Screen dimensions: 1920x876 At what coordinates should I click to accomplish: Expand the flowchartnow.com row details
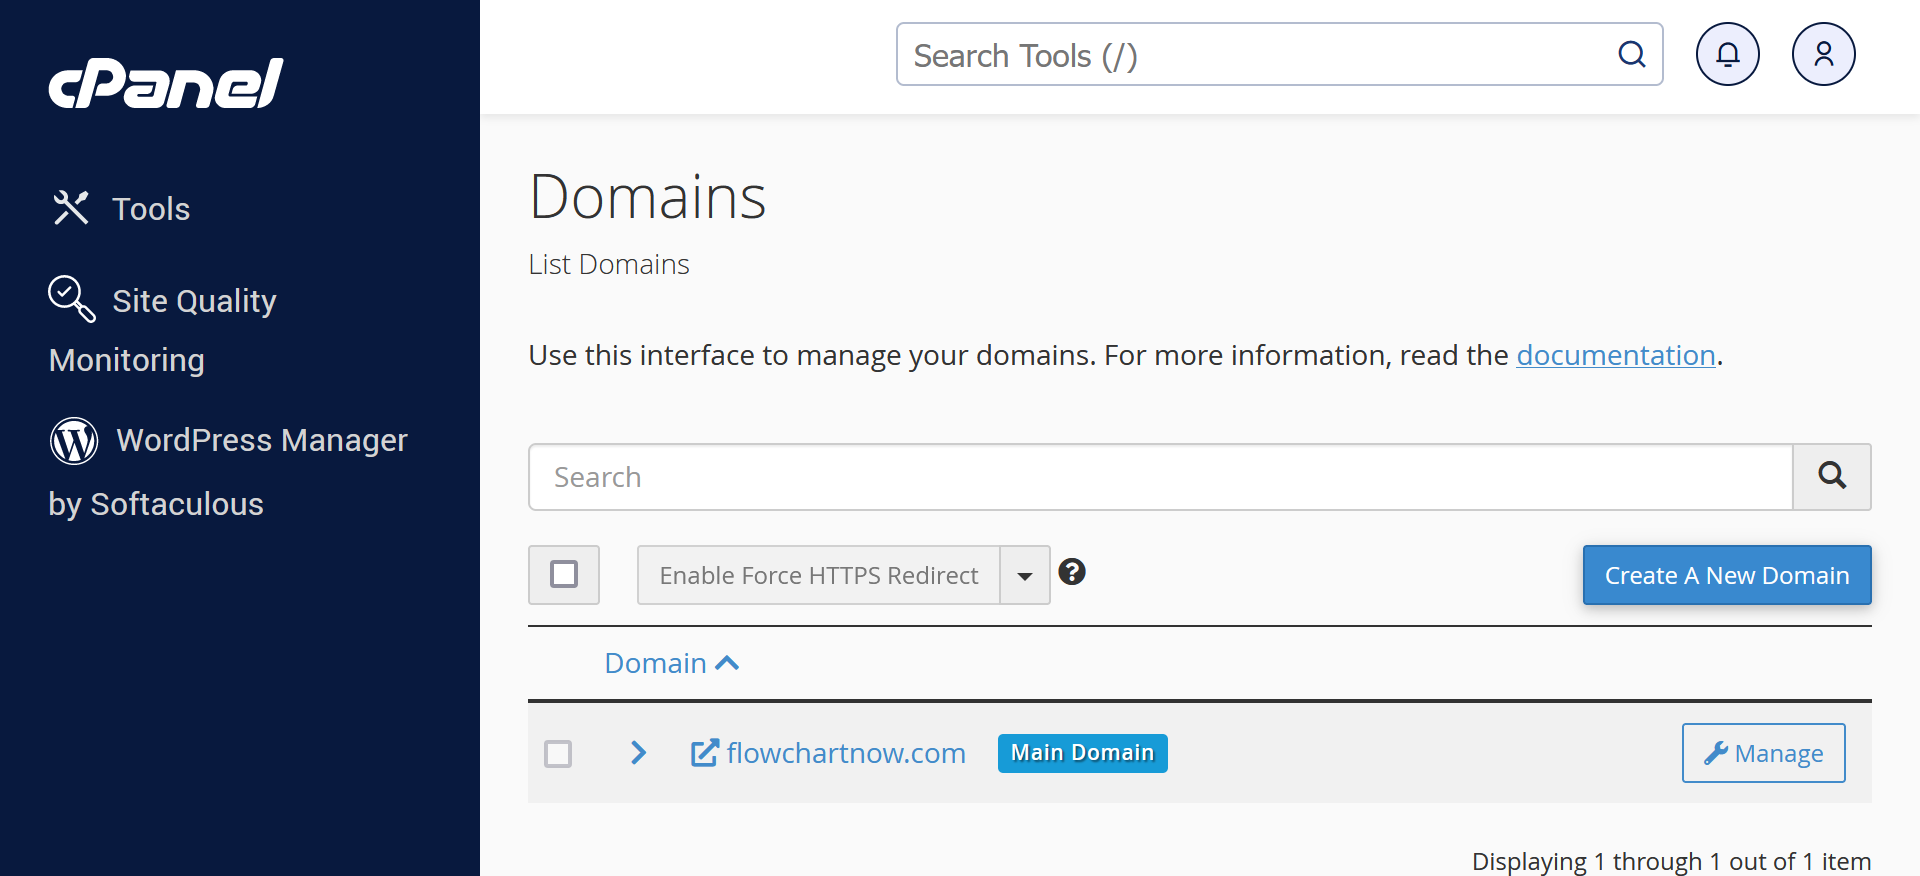coord(639,753)
